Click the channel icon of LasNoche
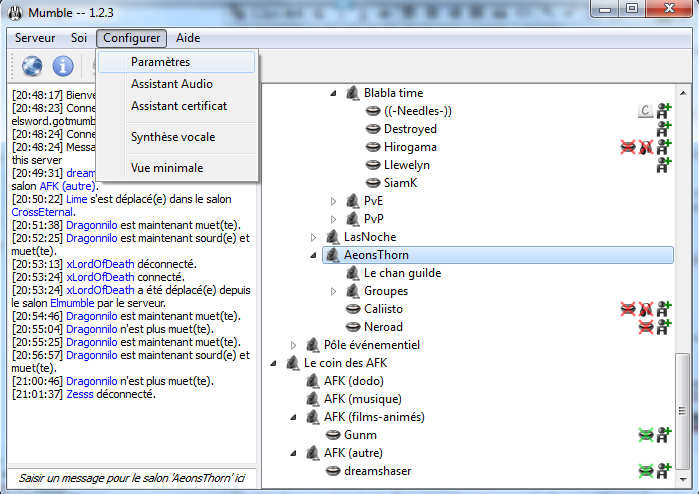Screen dimensions: 699x494 [x=333, y=237]
